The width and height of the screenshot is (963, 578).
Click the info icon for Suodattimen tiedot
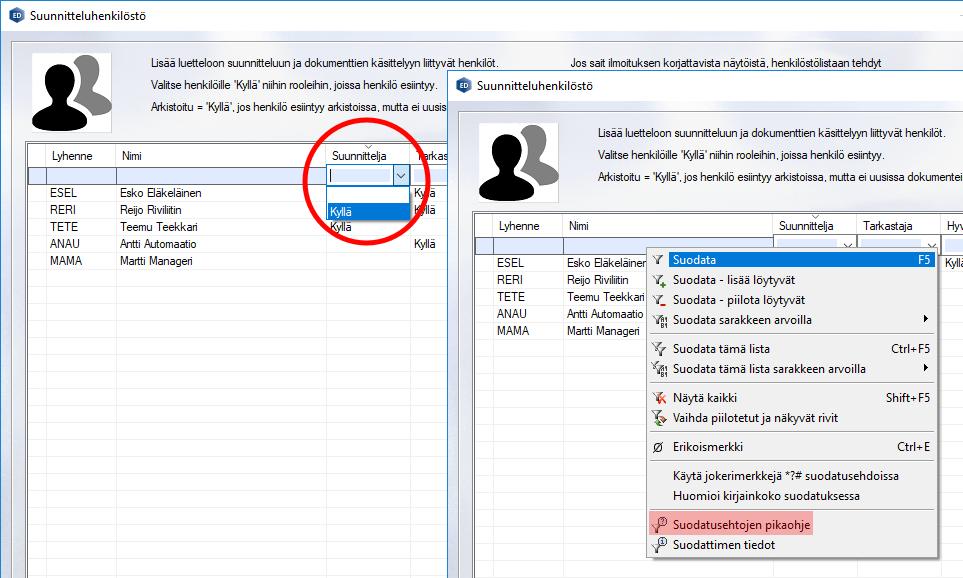[659, 545]
